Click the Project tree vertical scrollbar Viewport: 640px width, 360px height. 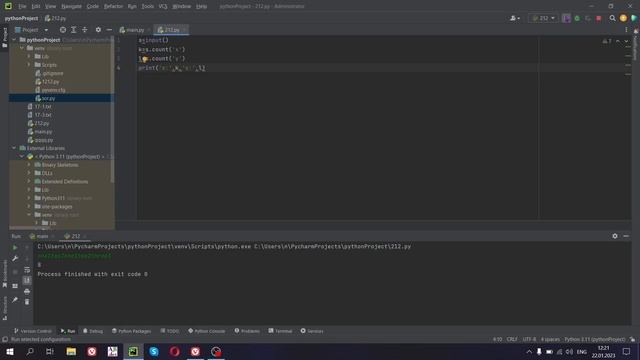[112, 110]
